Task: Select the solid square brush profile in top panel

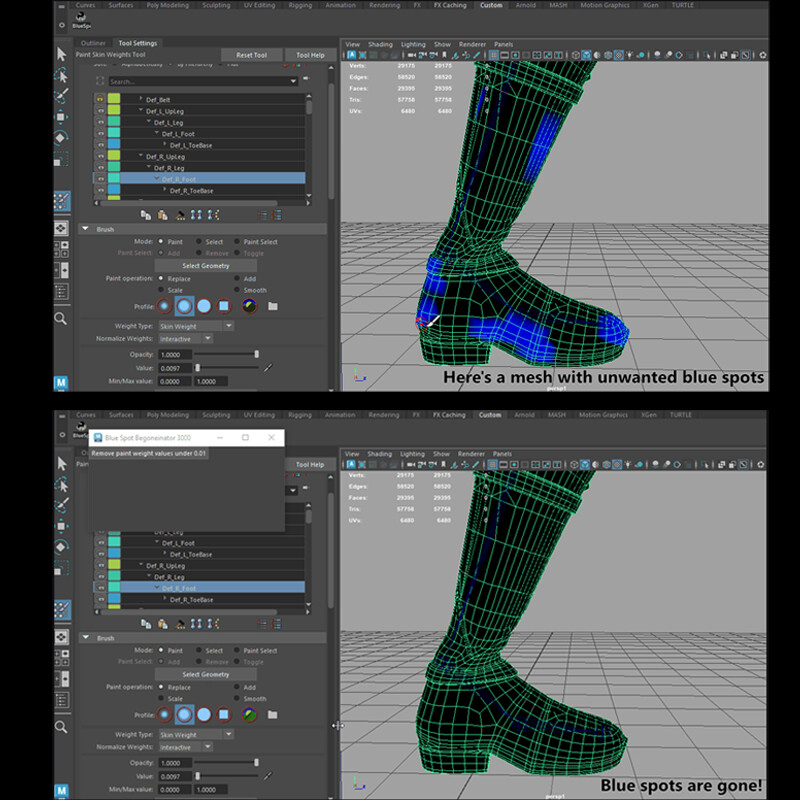Action: point(224,306)
